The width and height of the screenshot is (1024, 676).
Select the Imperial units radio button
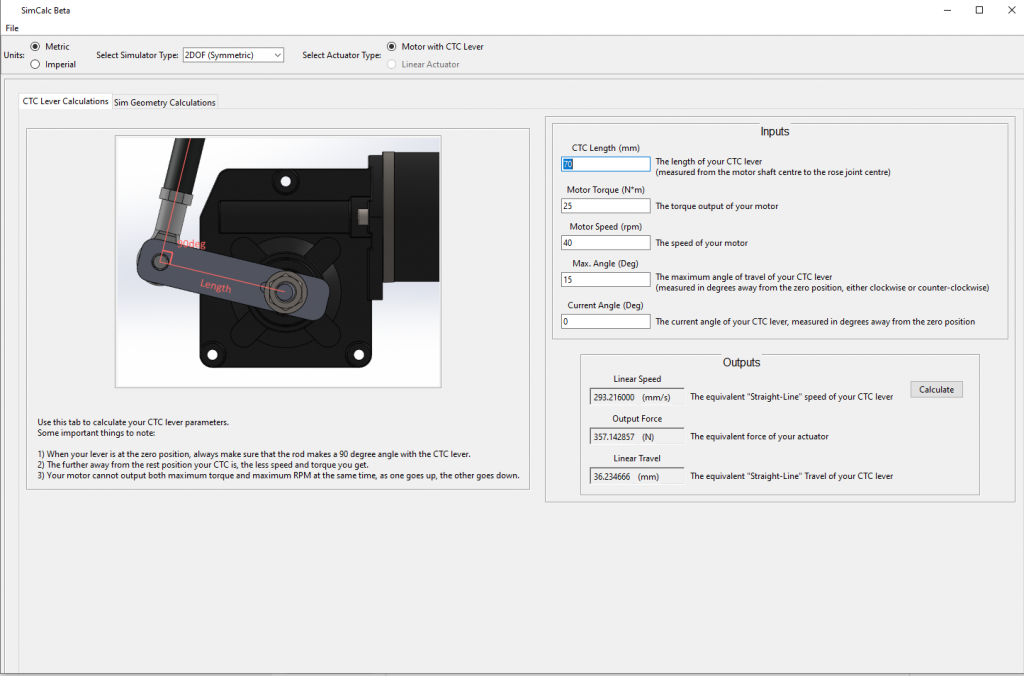point(35,64)
